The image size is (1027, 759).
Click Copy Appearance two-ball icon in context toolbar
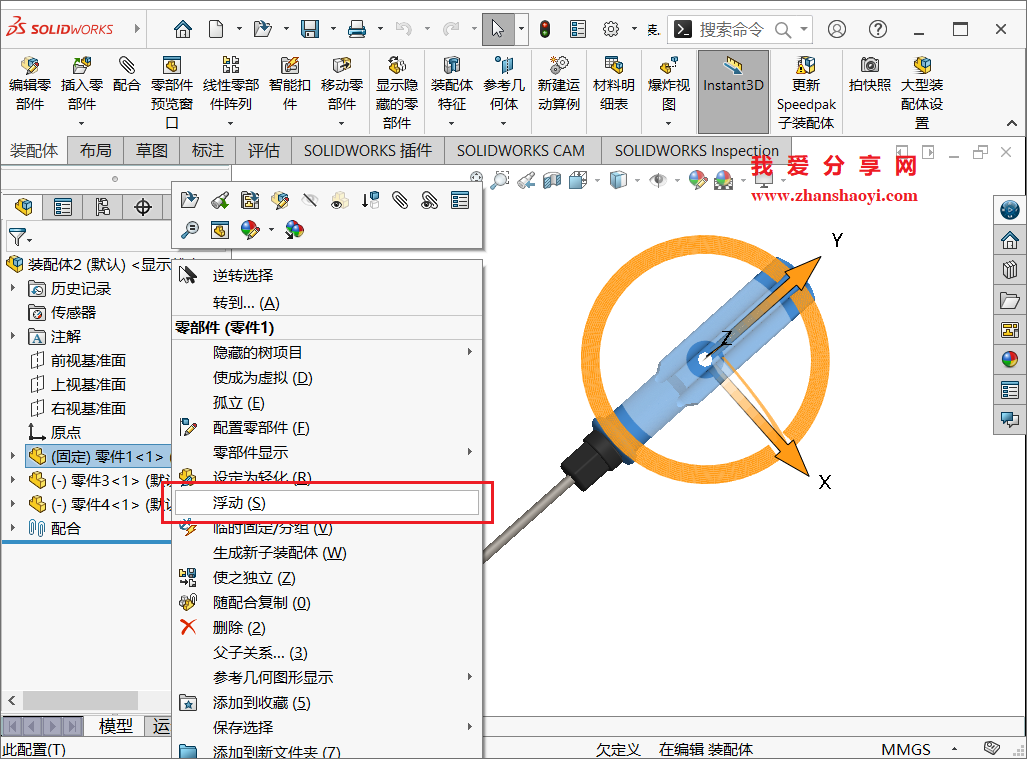click(294, 230)
